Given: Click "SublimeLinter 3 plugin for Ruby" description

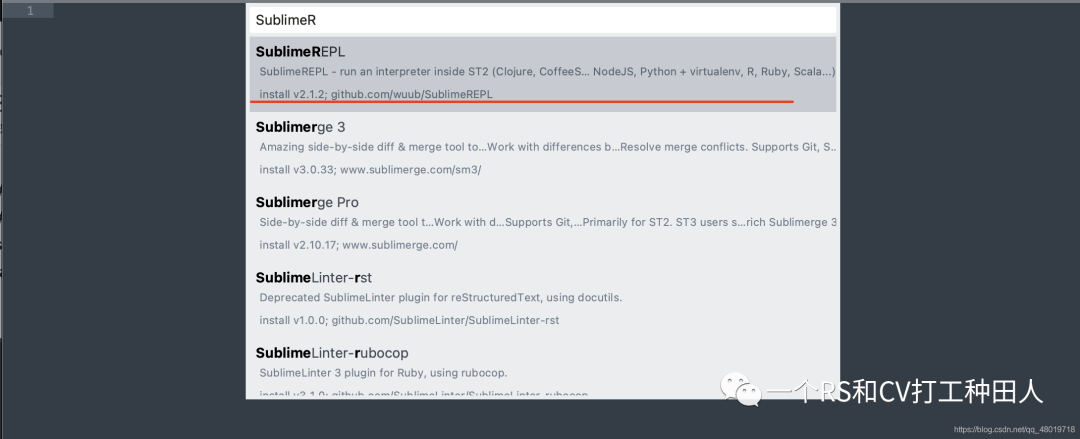Looking at the screenshot, I should coord(383,373).
